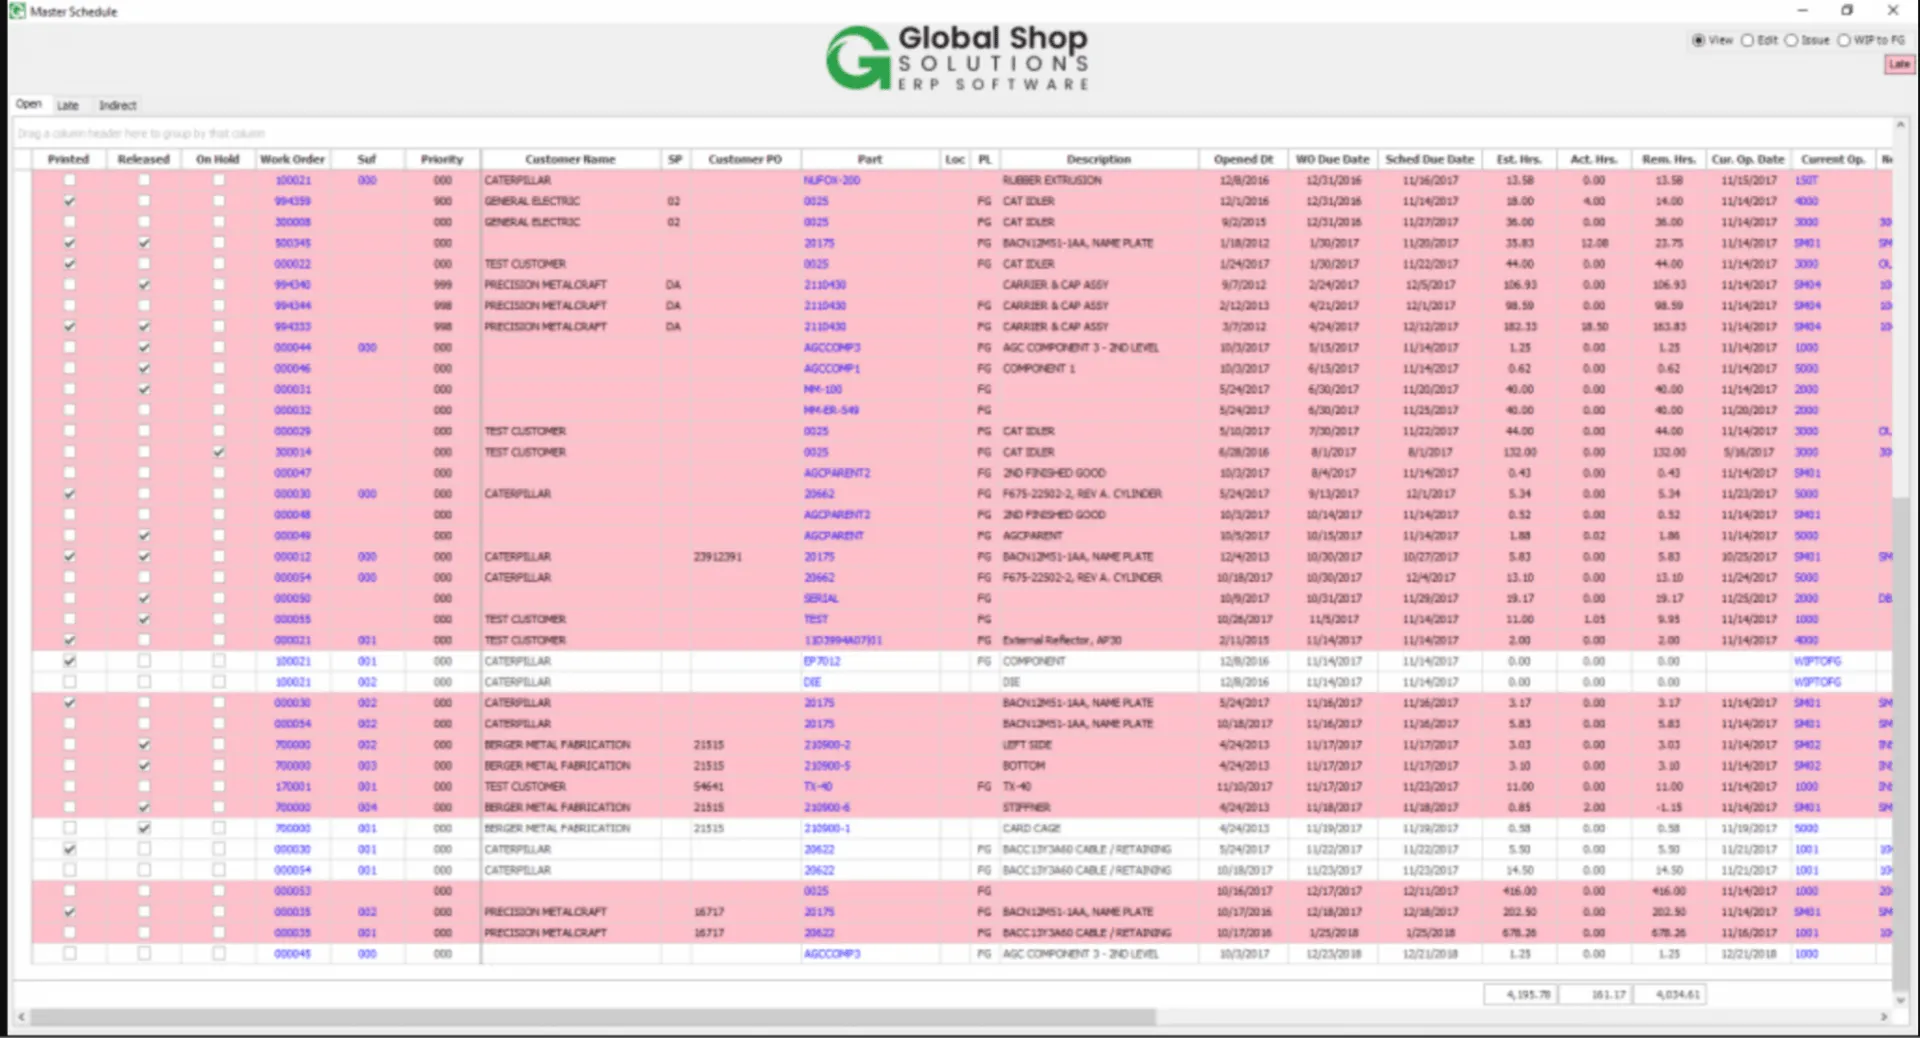Click the Est. Hrs. total 4,195.70 field
1920x1038 pixels.
1519,994
